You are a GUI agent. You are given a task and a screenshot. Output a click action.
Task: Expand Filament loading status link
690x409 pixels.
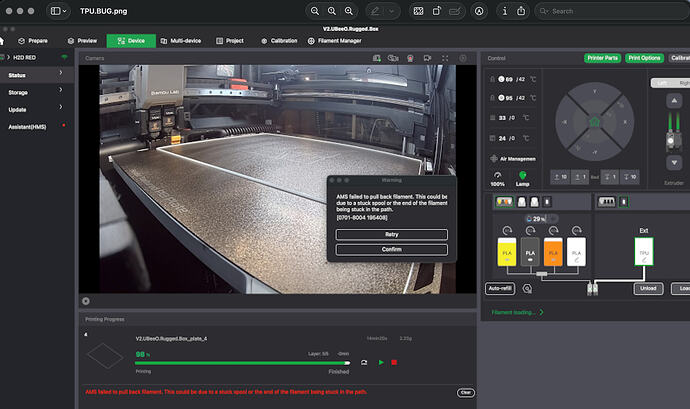click(518, 312)
